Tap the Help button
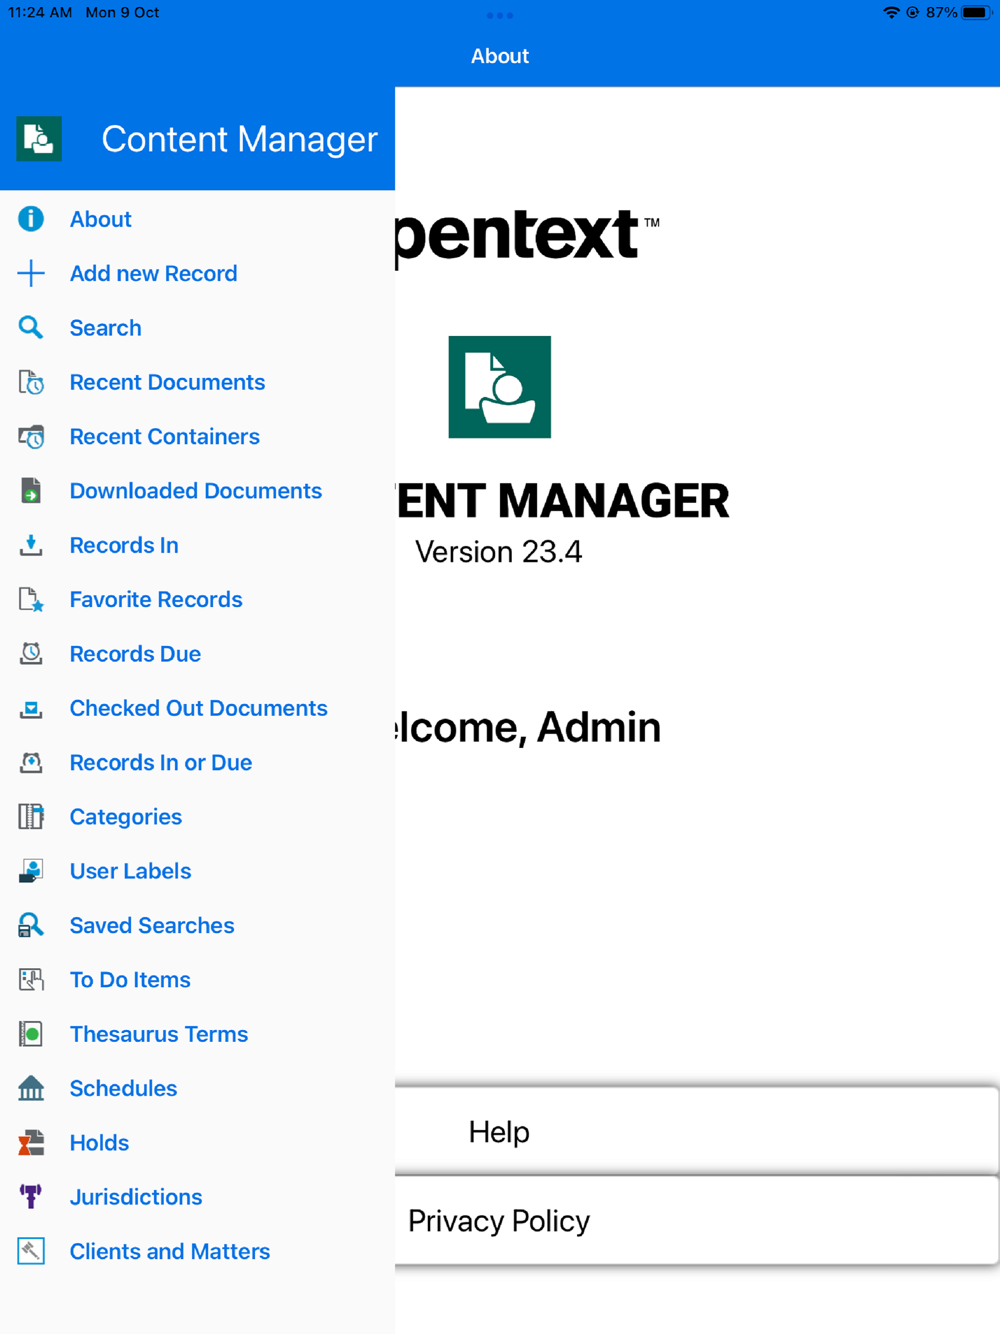The width and height of the screenshot is (1000, 1334). tap(697, 1132)
